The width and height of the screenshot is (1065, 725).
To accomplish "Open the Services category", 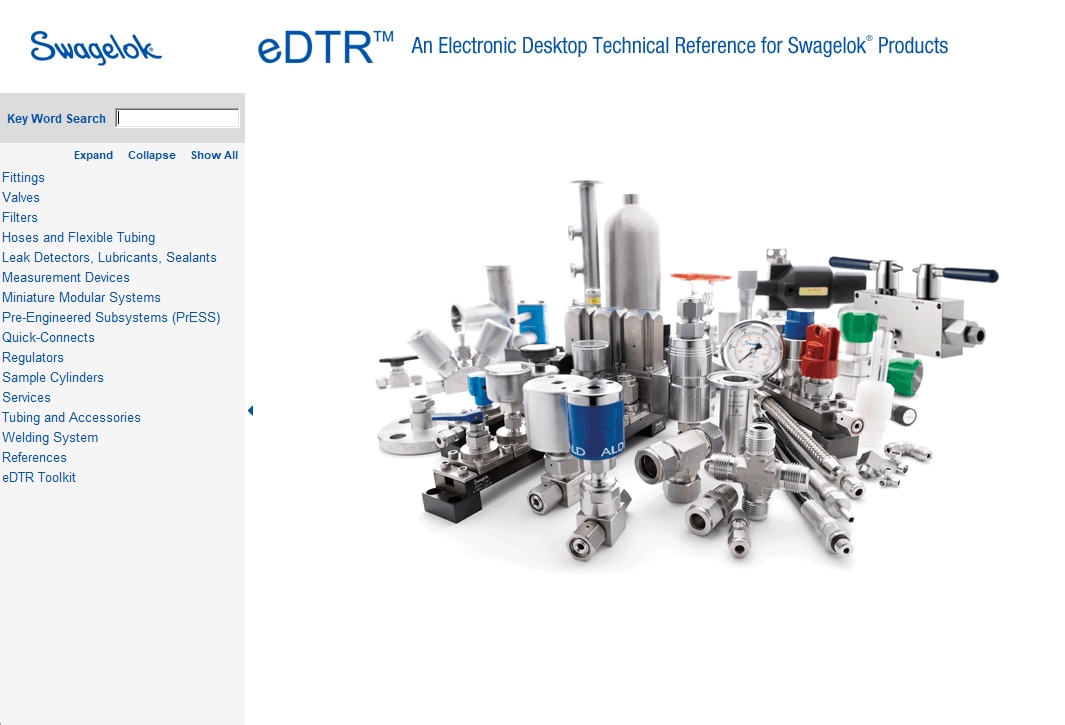I will pos(26,397).
